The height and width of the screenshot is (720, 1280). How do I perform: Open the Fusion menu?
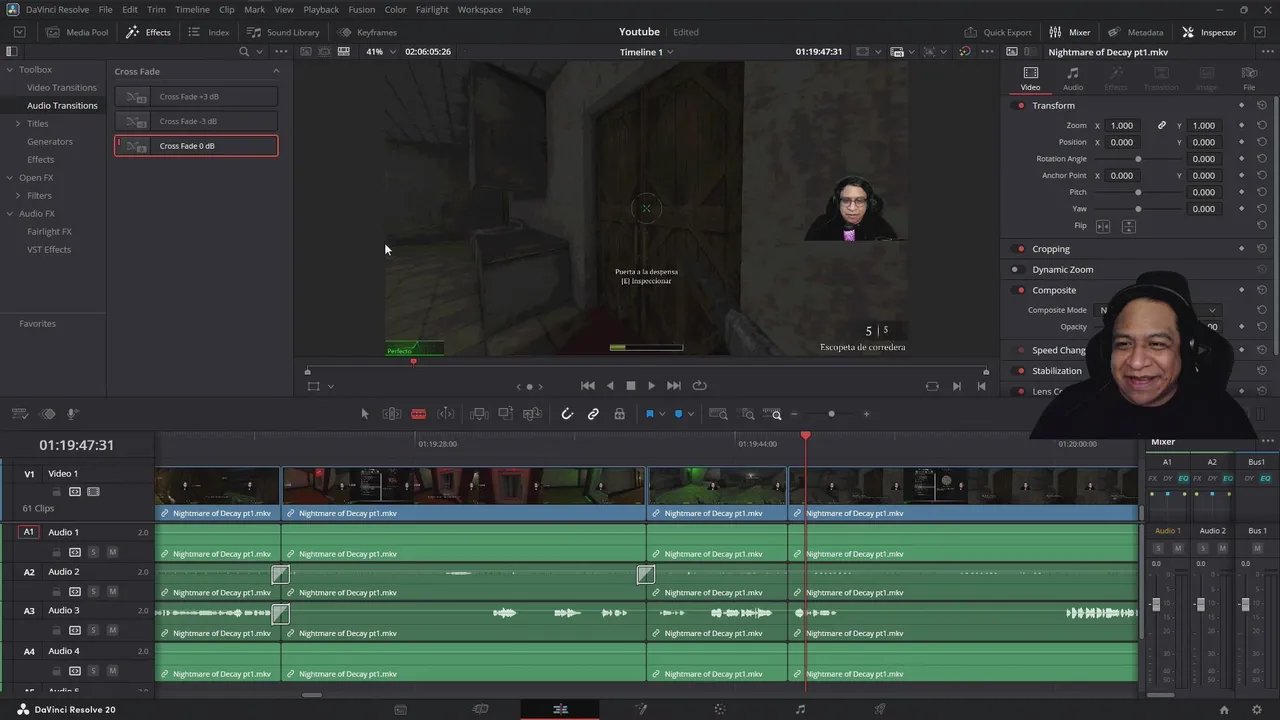click(362, 9)
